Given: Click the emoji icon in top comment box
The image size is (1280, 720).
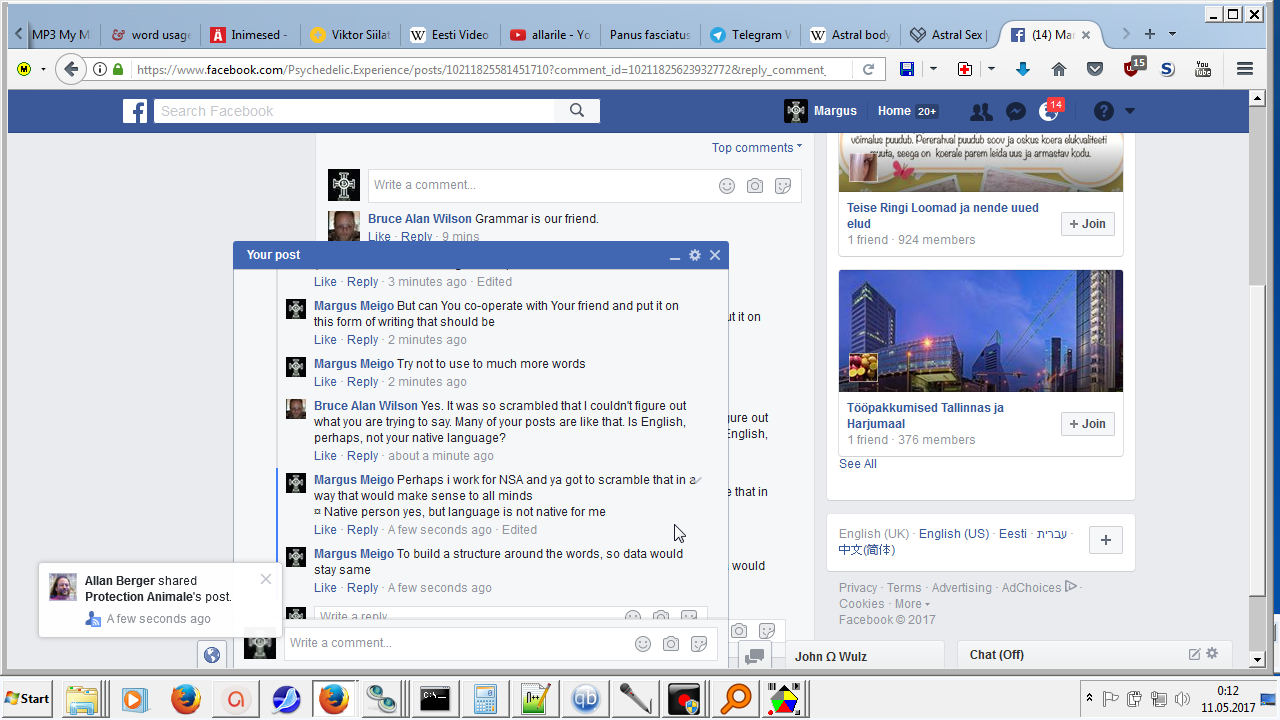Looking at the screenshot, I should tap(727, 186).
